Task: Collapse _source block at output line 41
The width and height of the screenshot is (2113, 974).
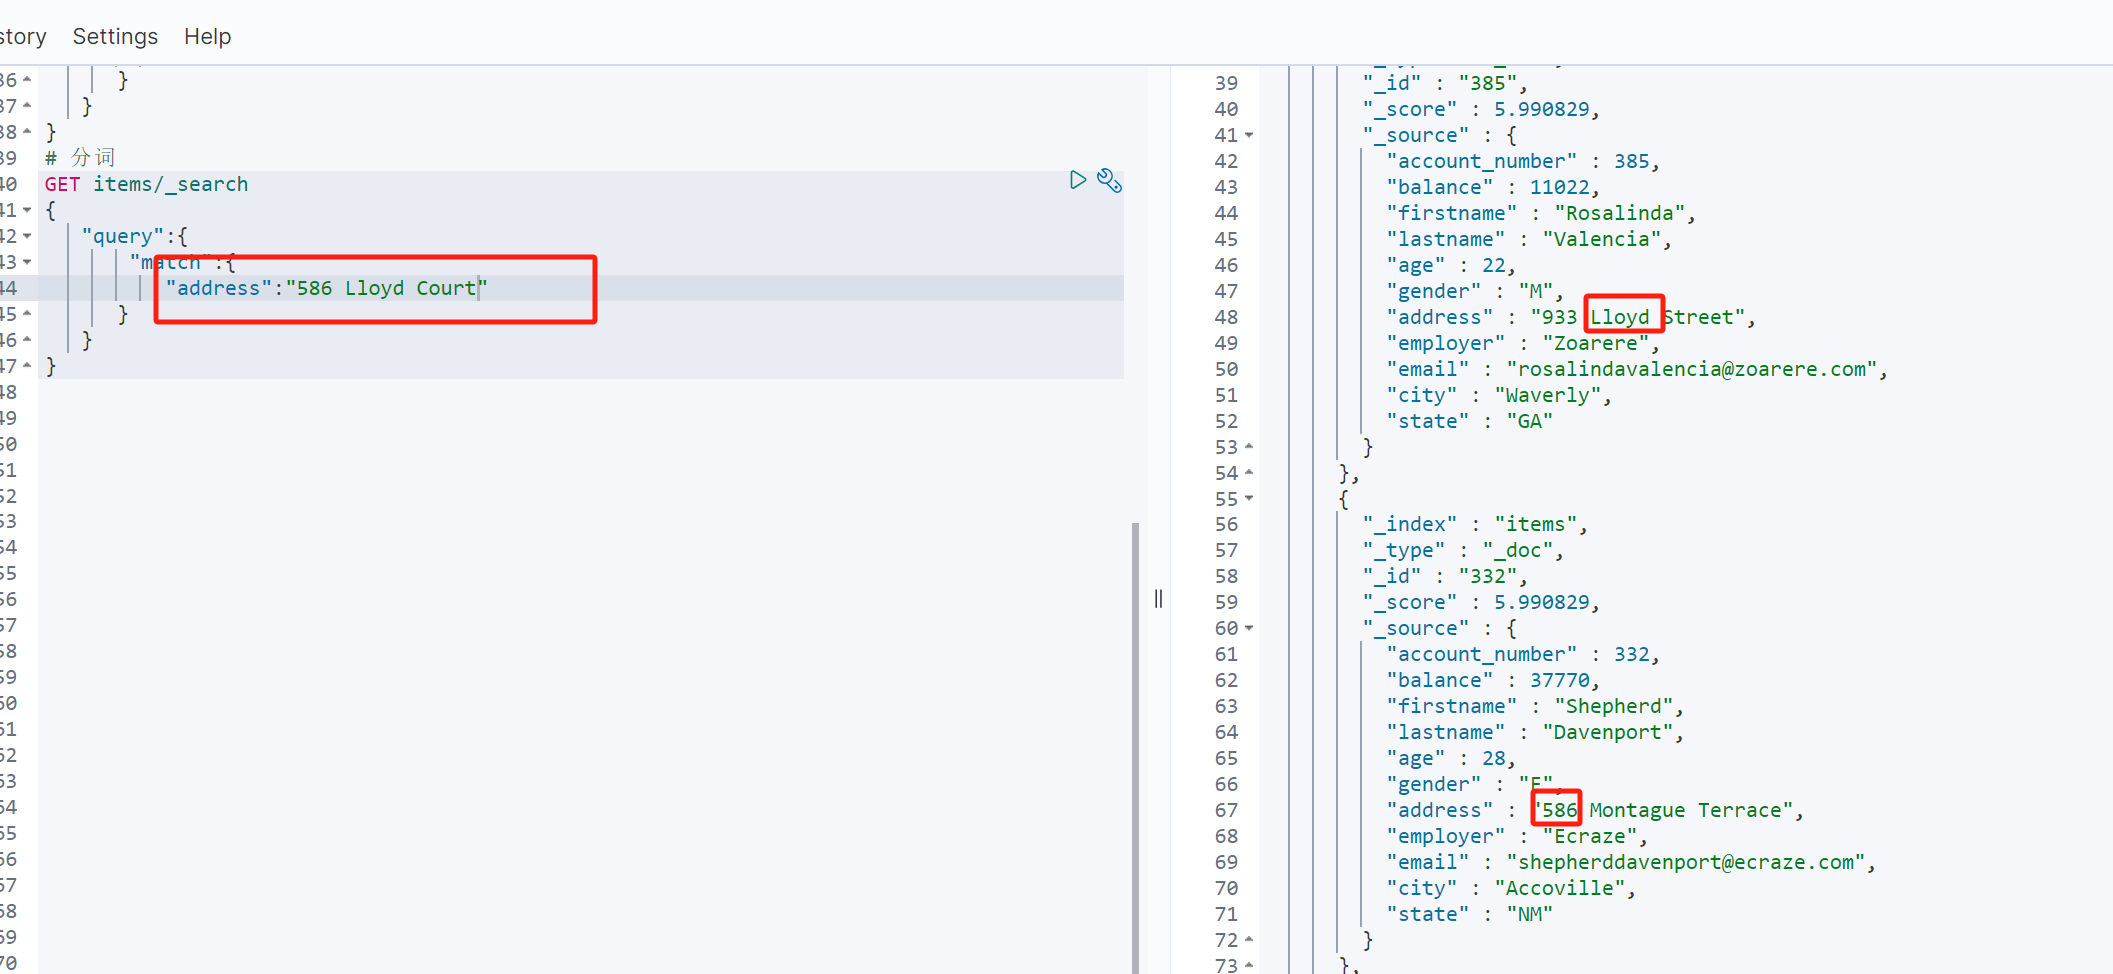Action: (x=1249, y=135)
